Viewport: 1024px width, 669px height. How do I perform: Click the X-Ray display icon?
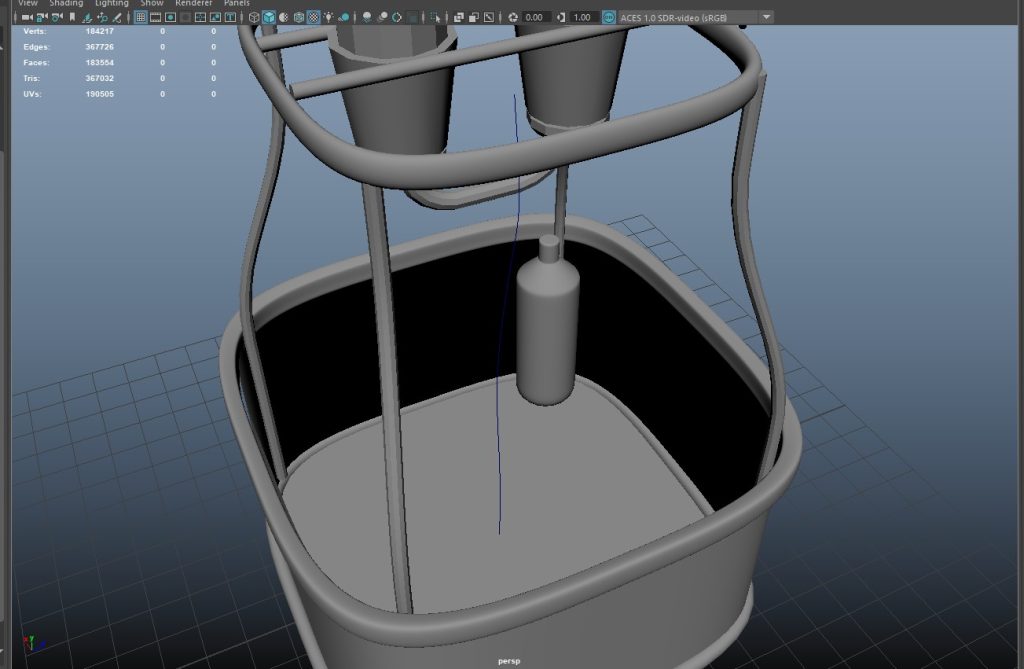coord(459,18)
